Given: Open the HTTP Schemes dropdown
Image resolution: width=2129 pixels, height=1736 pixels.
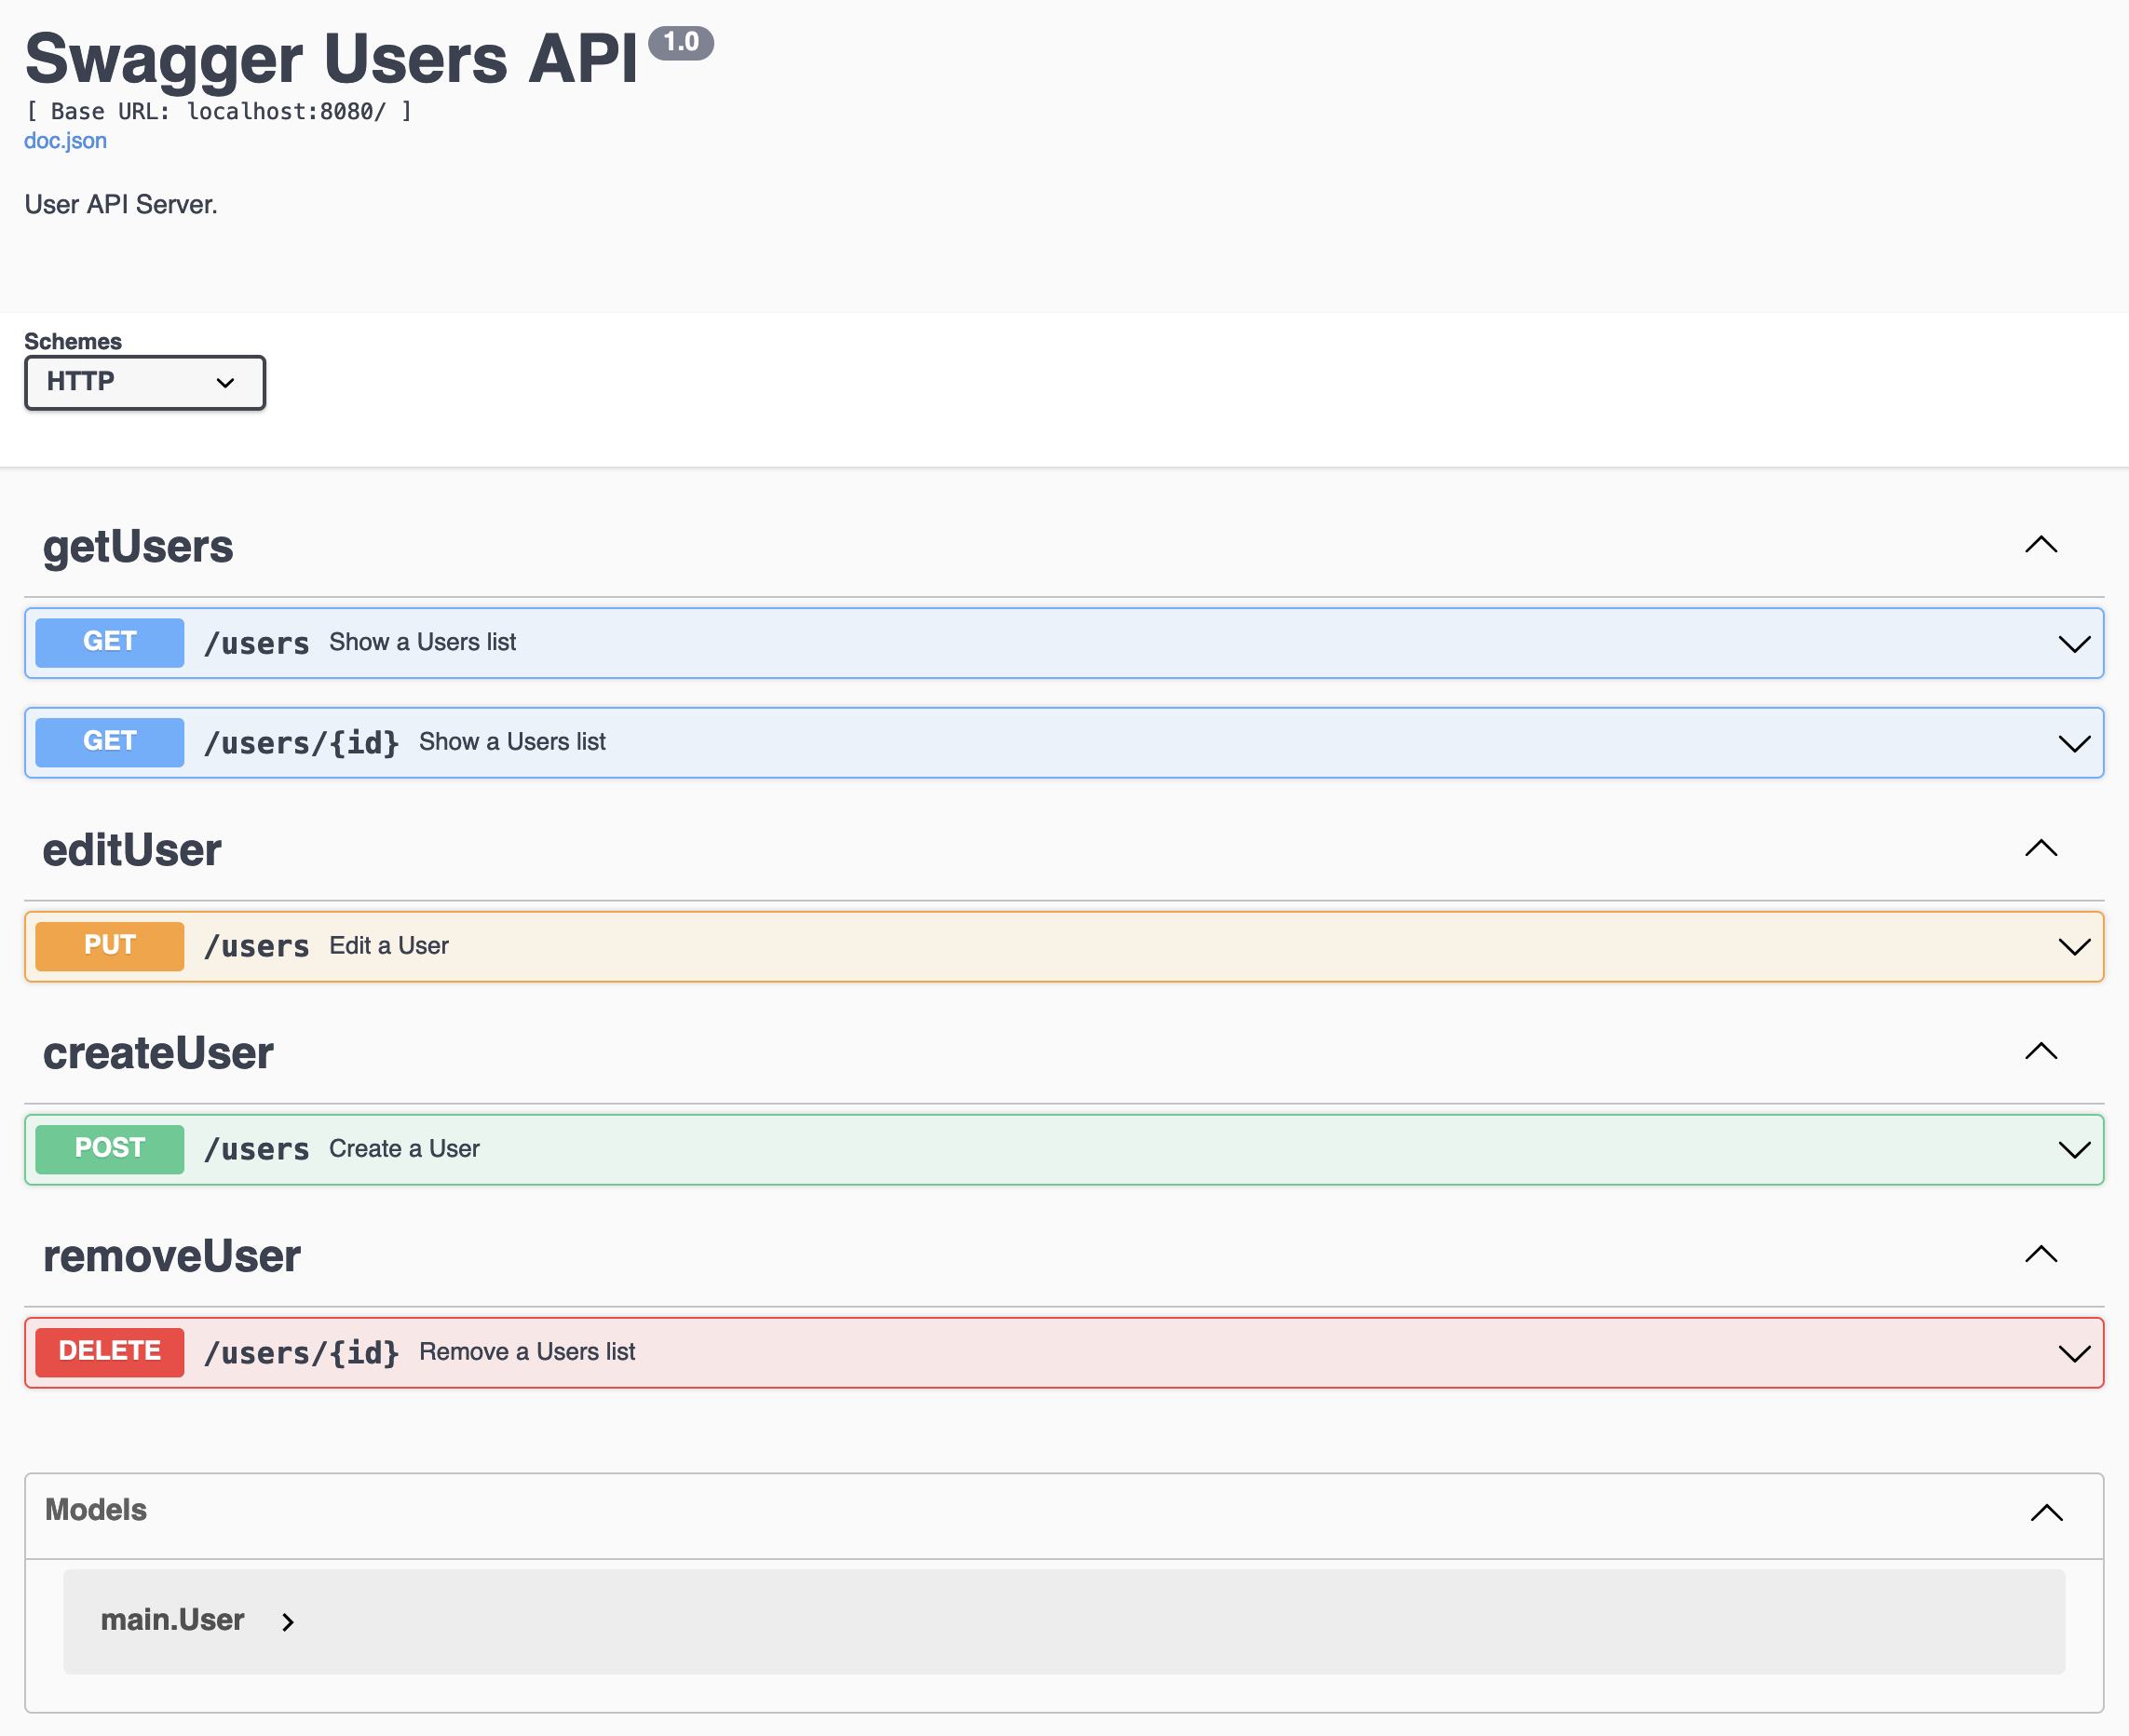Looking at the screenshot, I should coord(145,383).
